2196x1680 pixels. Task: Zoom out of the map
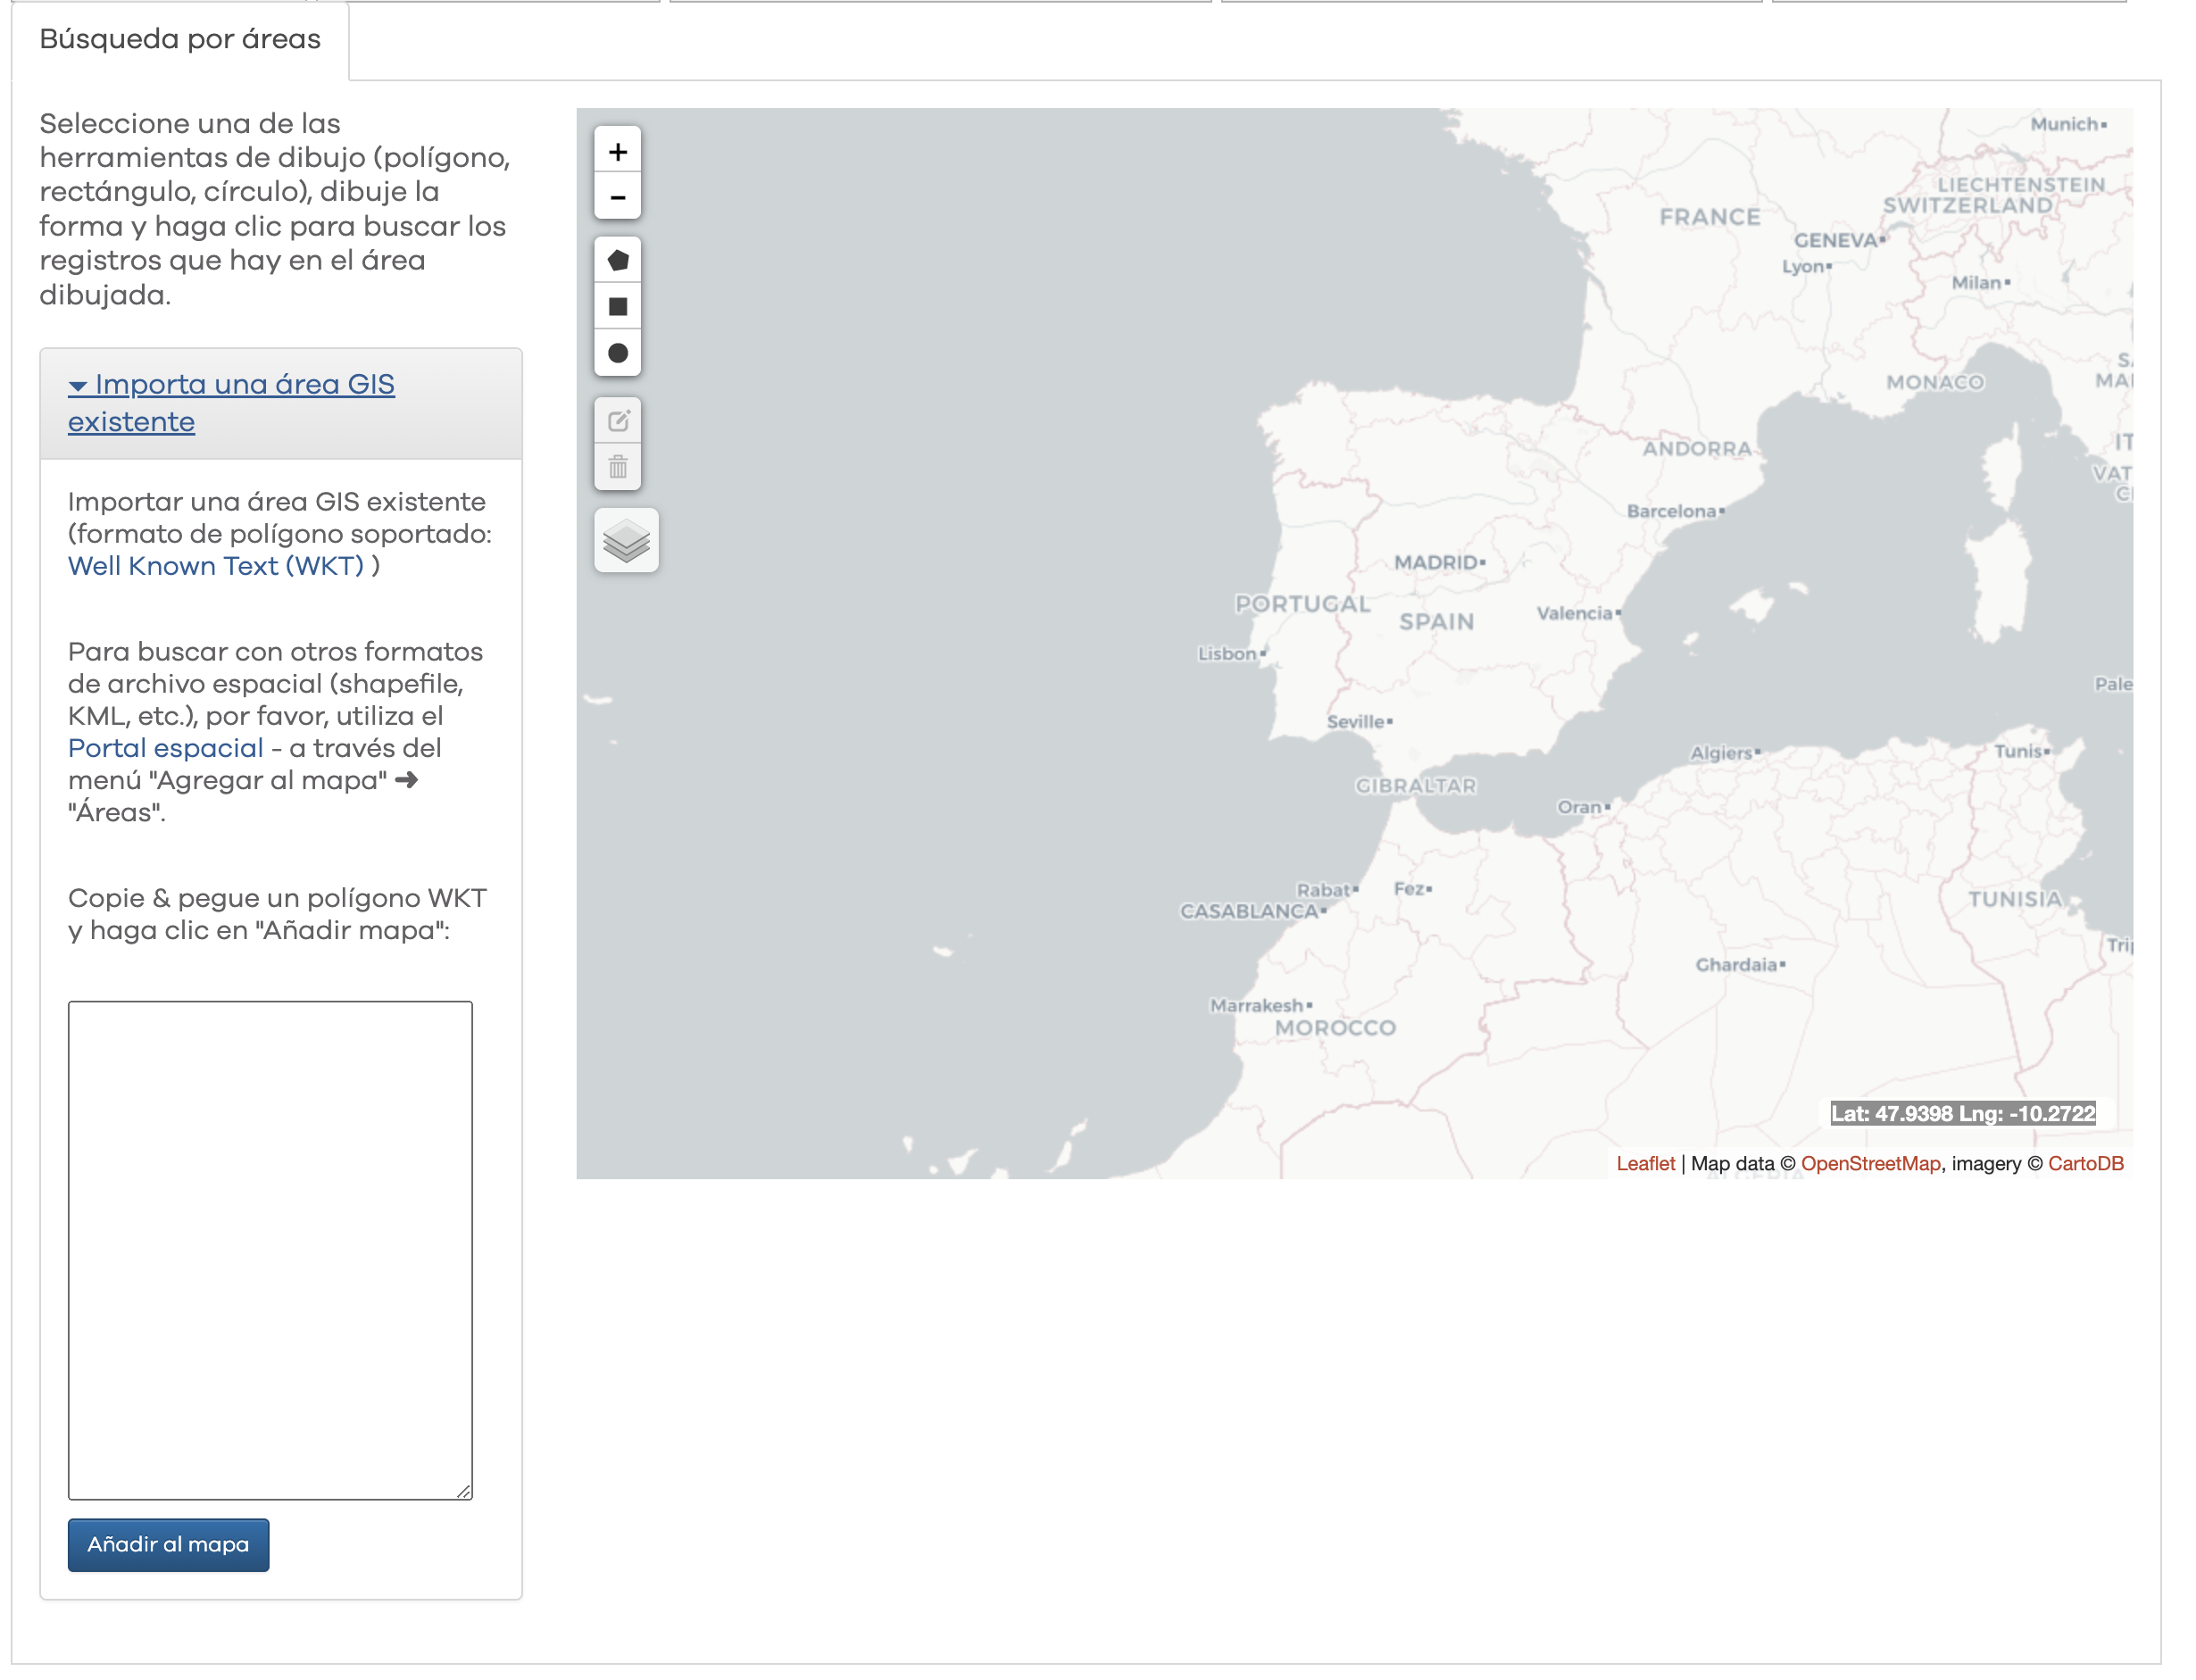point(617,197)
